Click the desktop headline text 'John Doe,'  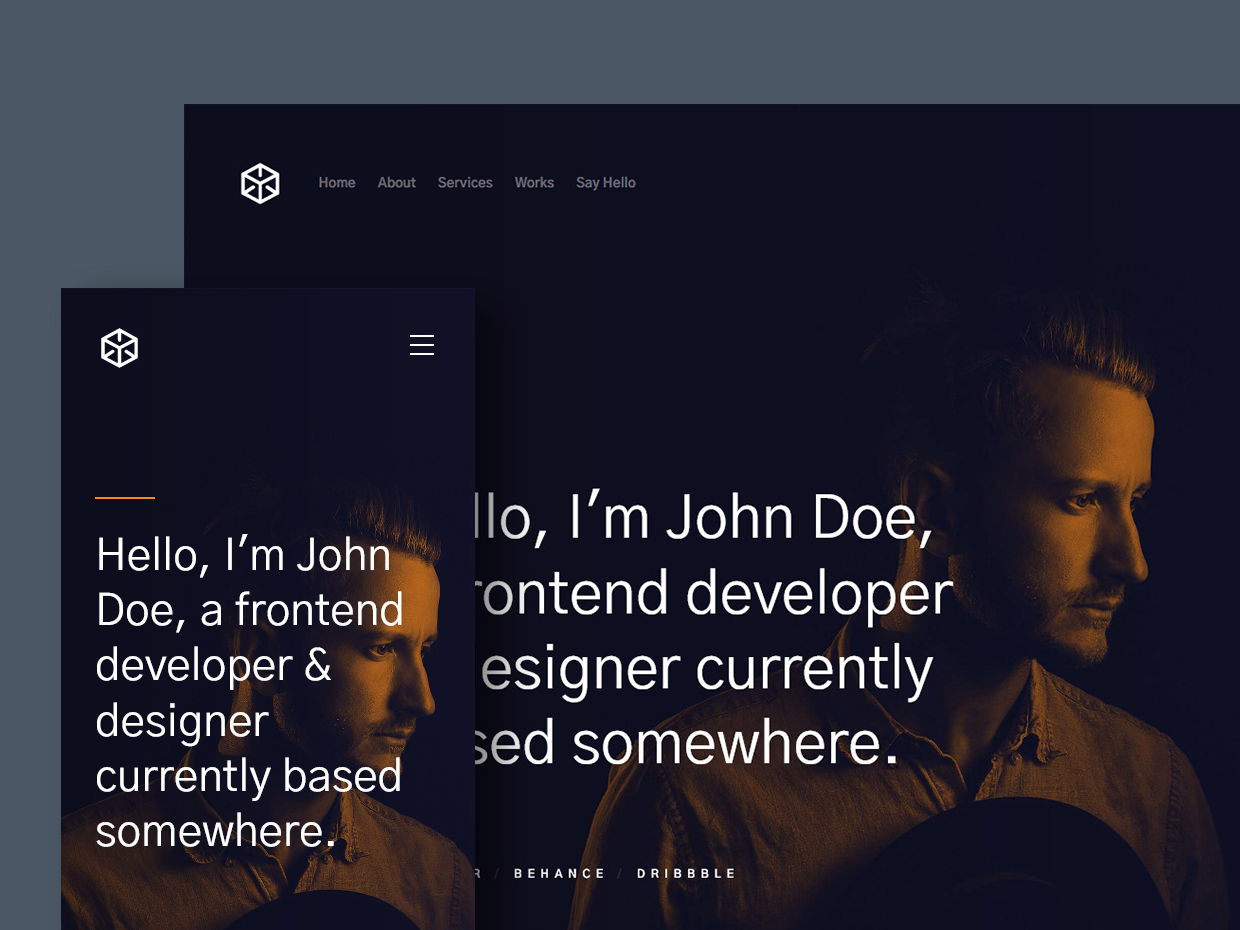pos(799,518)
